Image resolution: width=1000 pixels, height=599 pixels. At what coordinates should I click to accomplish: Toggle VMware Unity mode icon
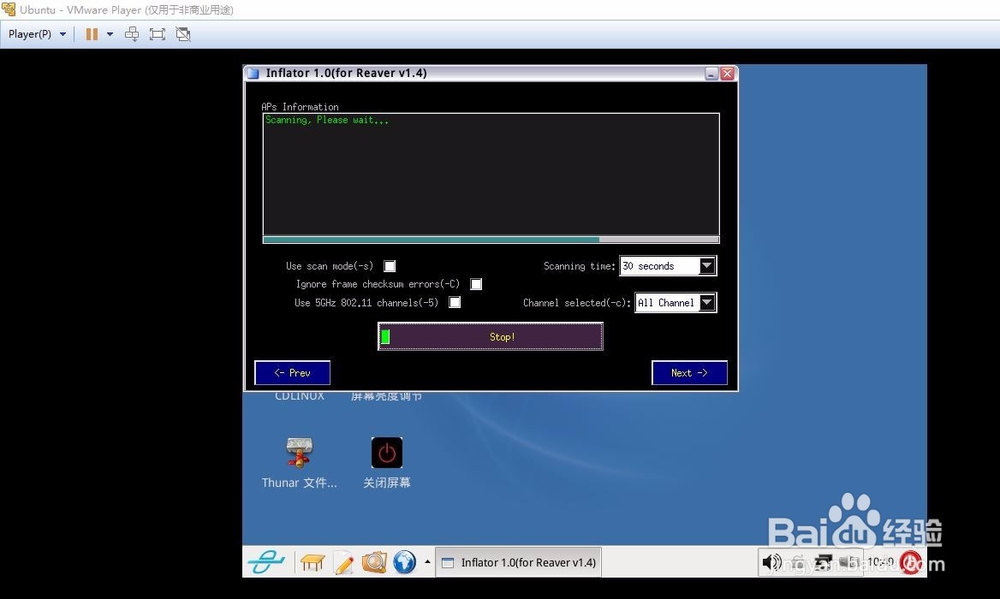click(x=183, y=34)
